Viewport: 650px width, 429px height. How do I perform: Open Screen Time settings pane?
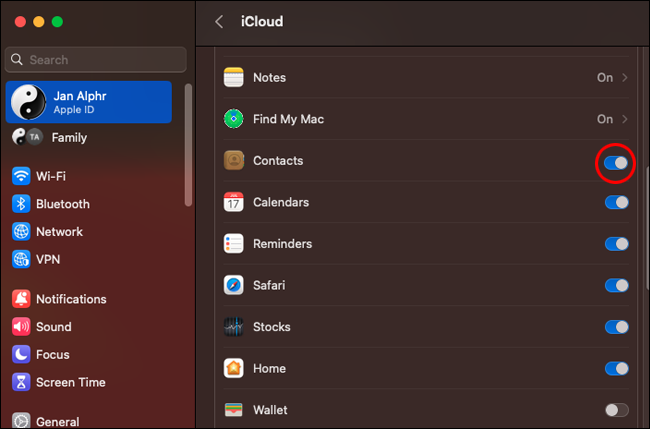(89, 382)
